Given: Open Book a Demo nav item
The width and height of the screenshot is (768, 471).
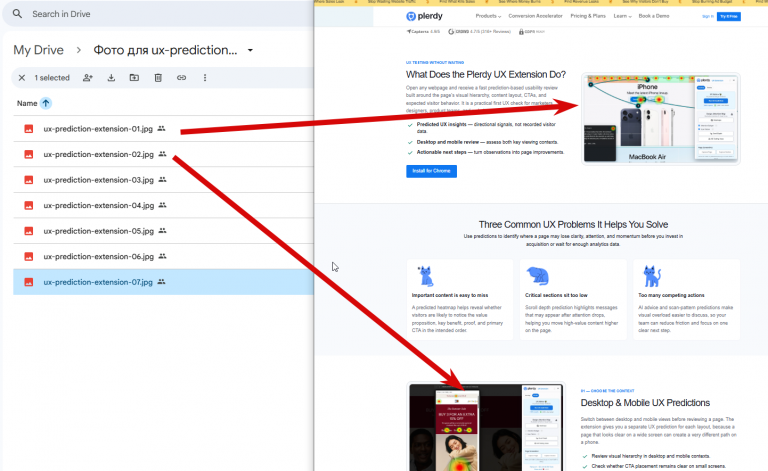Looking at the screenshot, I should pyautogui.click(x=653, y=16).
